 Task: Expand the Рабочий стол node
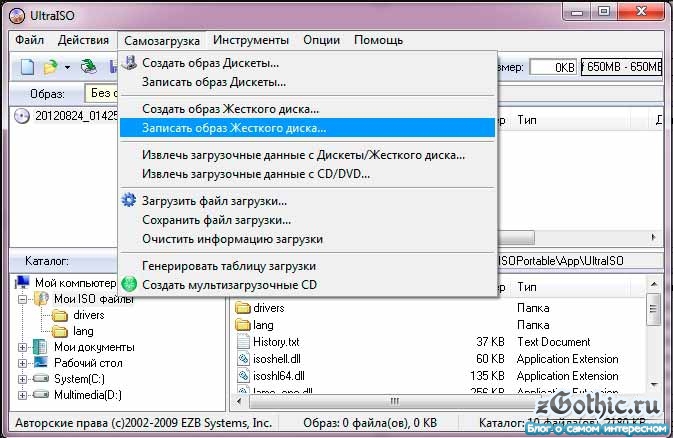click(x=22, y=363)
